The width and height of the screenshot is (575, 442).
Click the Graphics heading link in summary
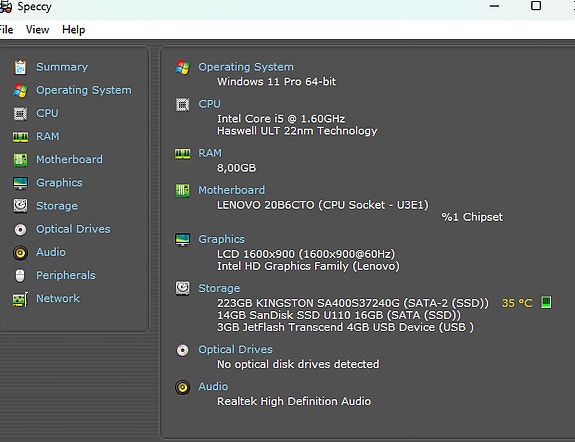221,239
